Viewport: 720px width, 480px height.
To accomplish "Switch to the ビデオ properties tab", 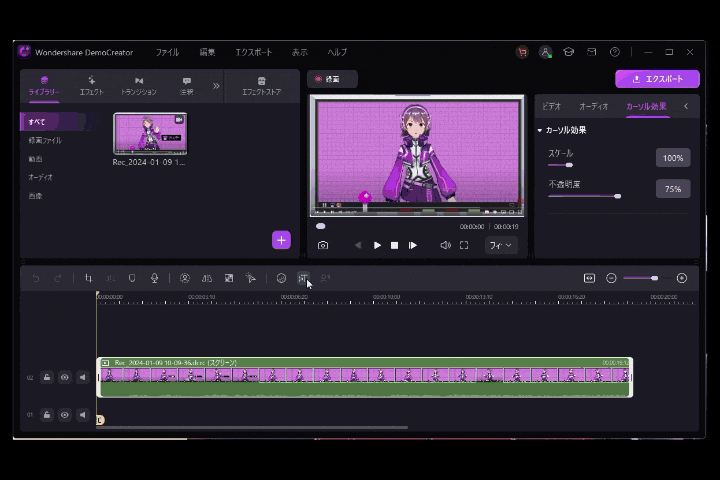I will pyautogui.click(x=551, y=107).
